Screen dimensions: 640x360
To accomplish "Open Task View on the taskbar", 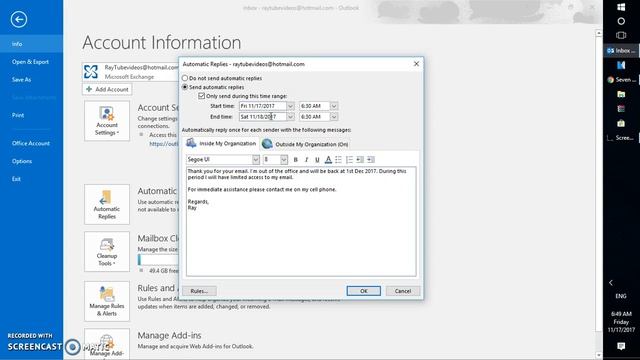I will [x=621, y=36].
